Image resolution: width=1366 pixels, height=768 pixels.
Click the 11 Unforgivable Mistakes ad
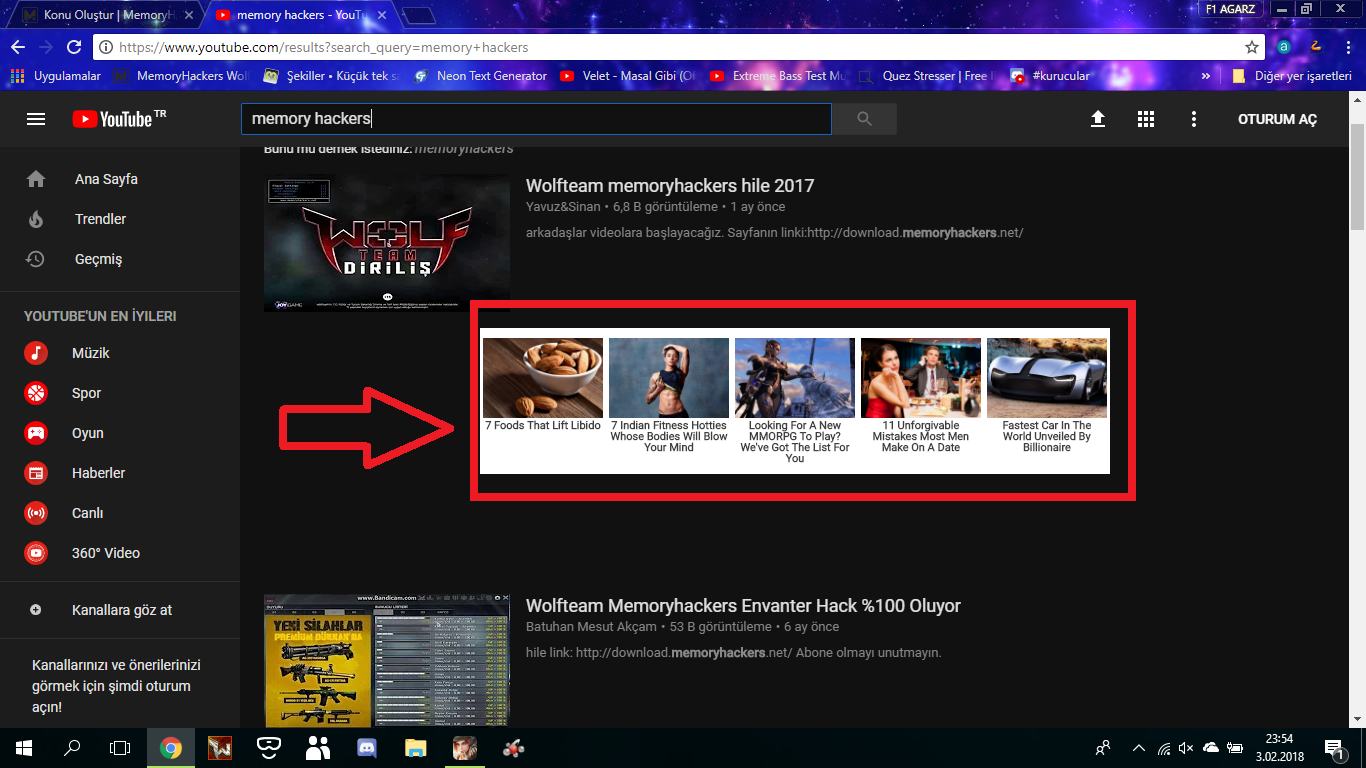click(x=921, y=396)
